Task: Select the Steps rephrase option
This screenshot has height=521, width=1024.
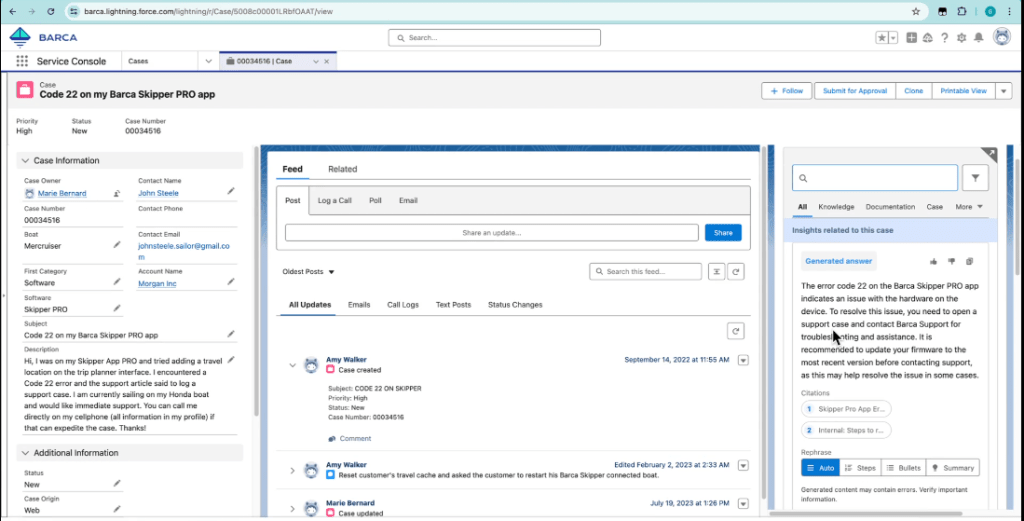Action: pyautogui.click(x=860, y=467)
